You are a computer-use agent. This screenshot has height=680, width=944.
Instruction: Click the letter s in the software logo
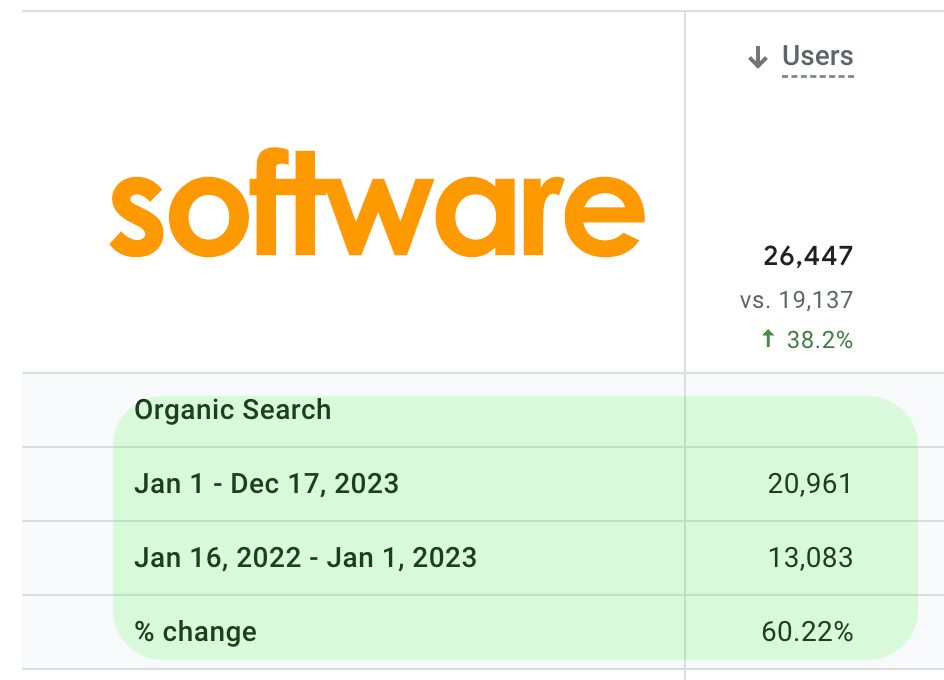pyautogui.click(x=137, y=217)
